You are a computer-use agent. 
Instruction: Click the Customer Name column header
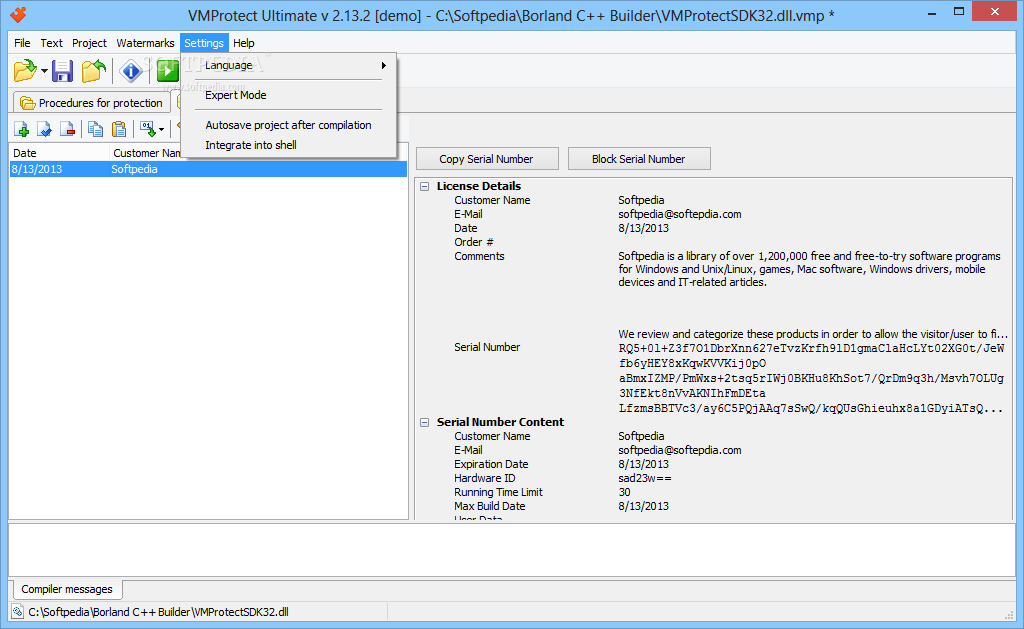pyautogui.click(x=145, y=153)
